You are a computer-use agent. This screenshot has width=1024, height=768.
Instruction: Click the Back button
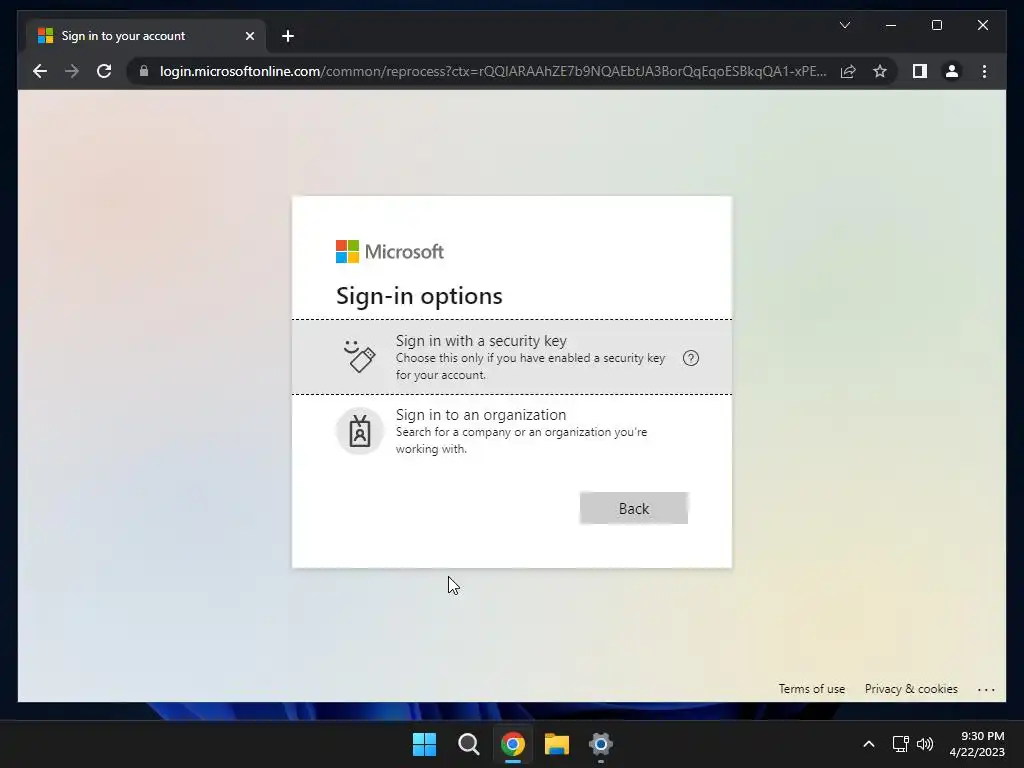tap(633, 508)
